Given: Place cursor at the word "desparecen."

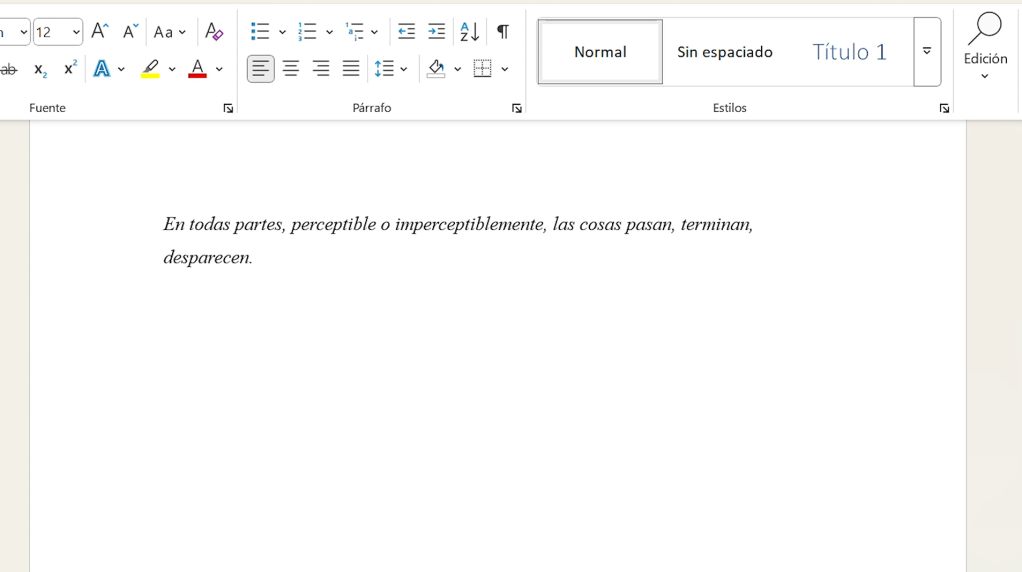Looking at the screenshot, I should click(207, 257).
